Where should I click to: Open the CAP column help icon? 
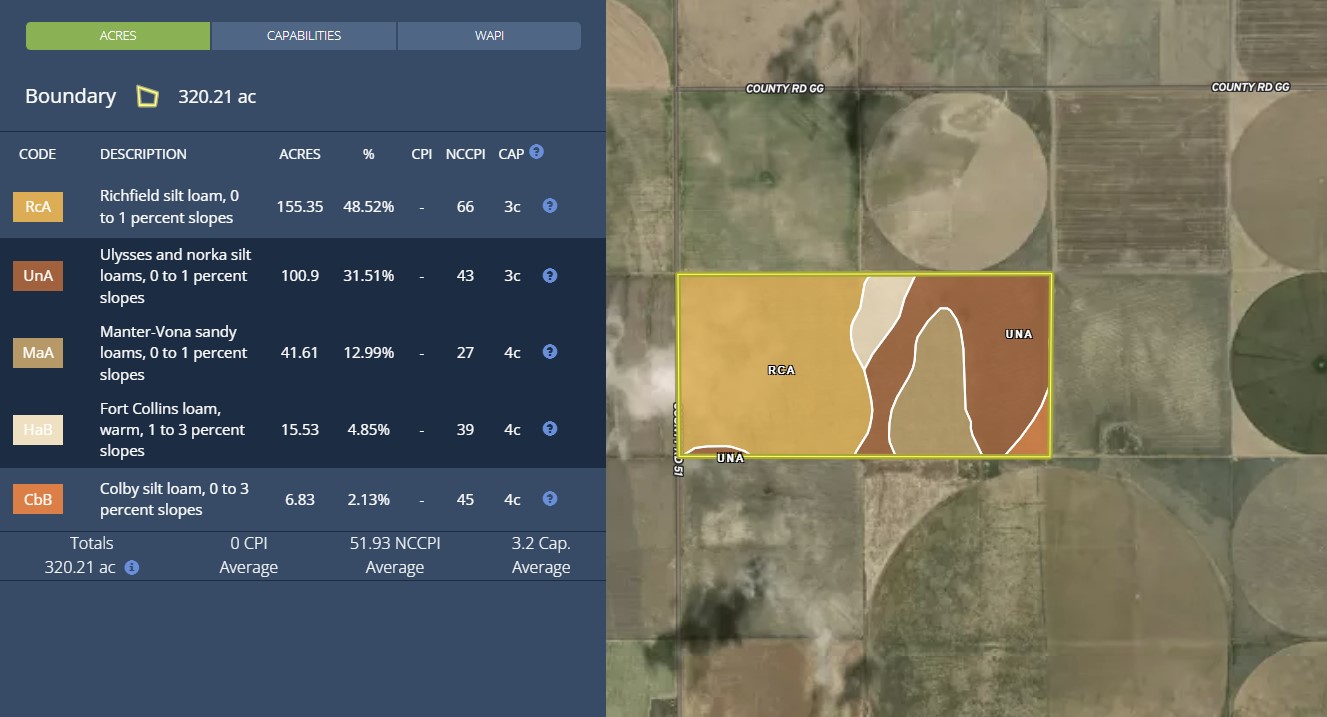(537, 152)
